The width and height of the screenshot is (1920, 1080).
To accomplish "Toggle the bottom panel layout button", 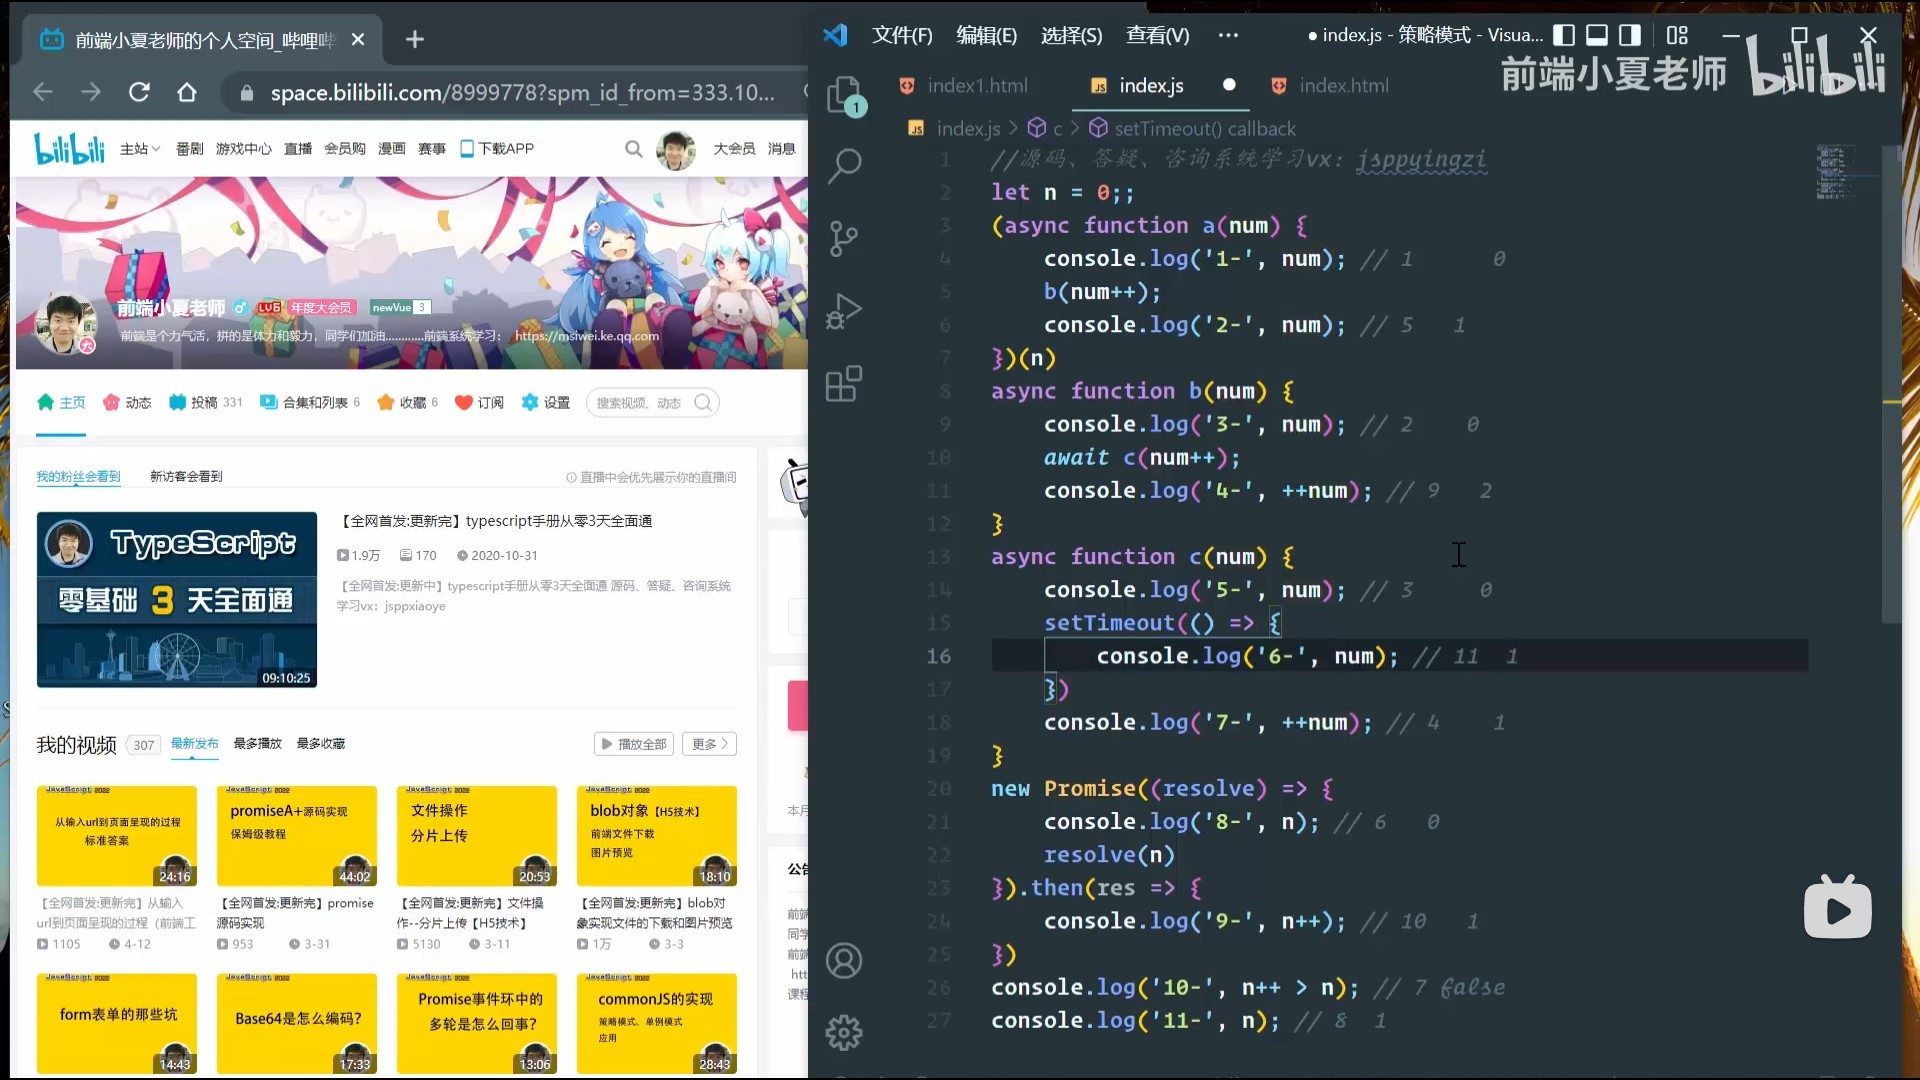I will (x=1597, y=36).
